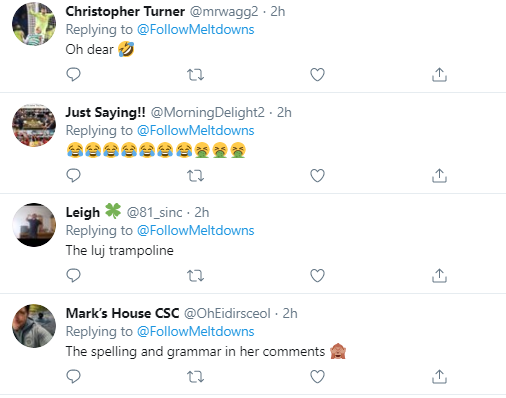
Task: Share Christopher Turner's tweet
Action: [439, 75]
